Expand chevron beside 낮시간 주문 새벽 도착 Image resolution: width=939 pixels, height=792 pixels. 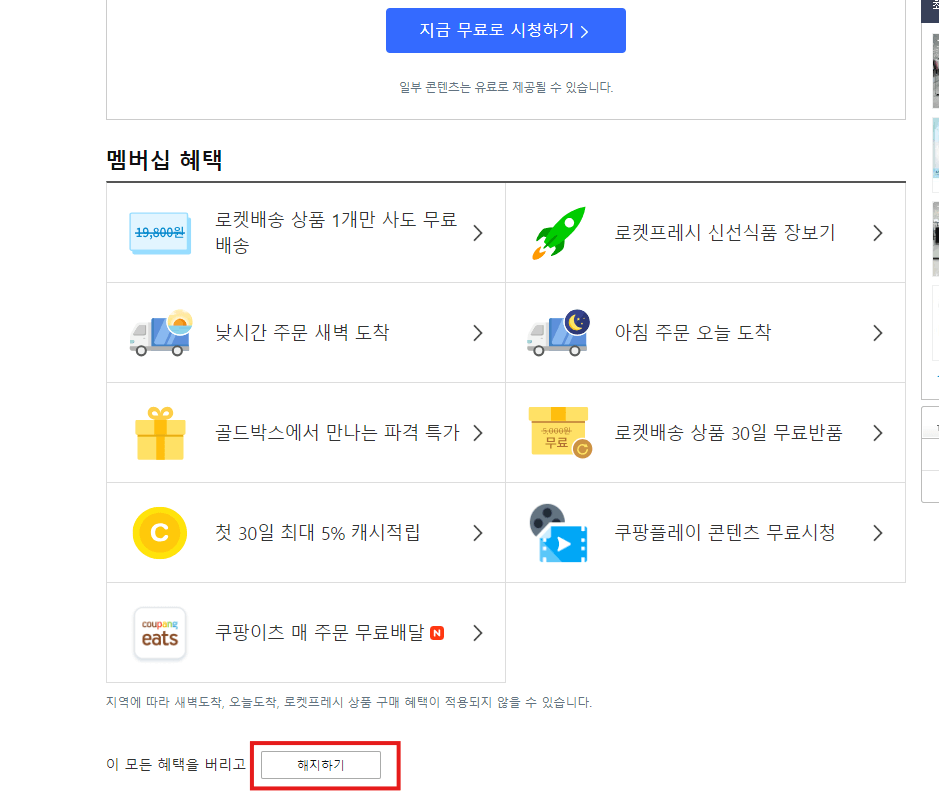478,333
